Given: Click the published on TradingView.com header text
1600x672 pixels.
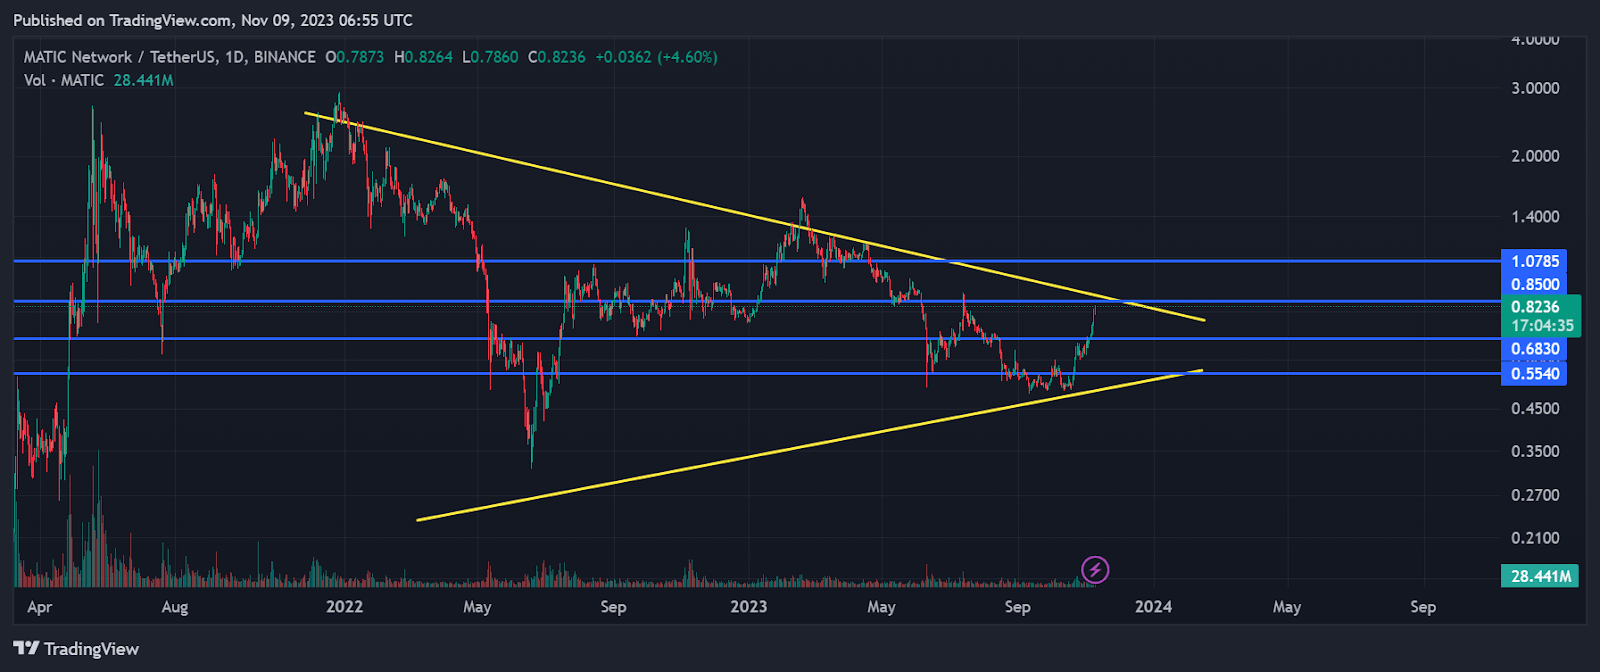Looking at the screenshot, I should (x=213, y=20).
